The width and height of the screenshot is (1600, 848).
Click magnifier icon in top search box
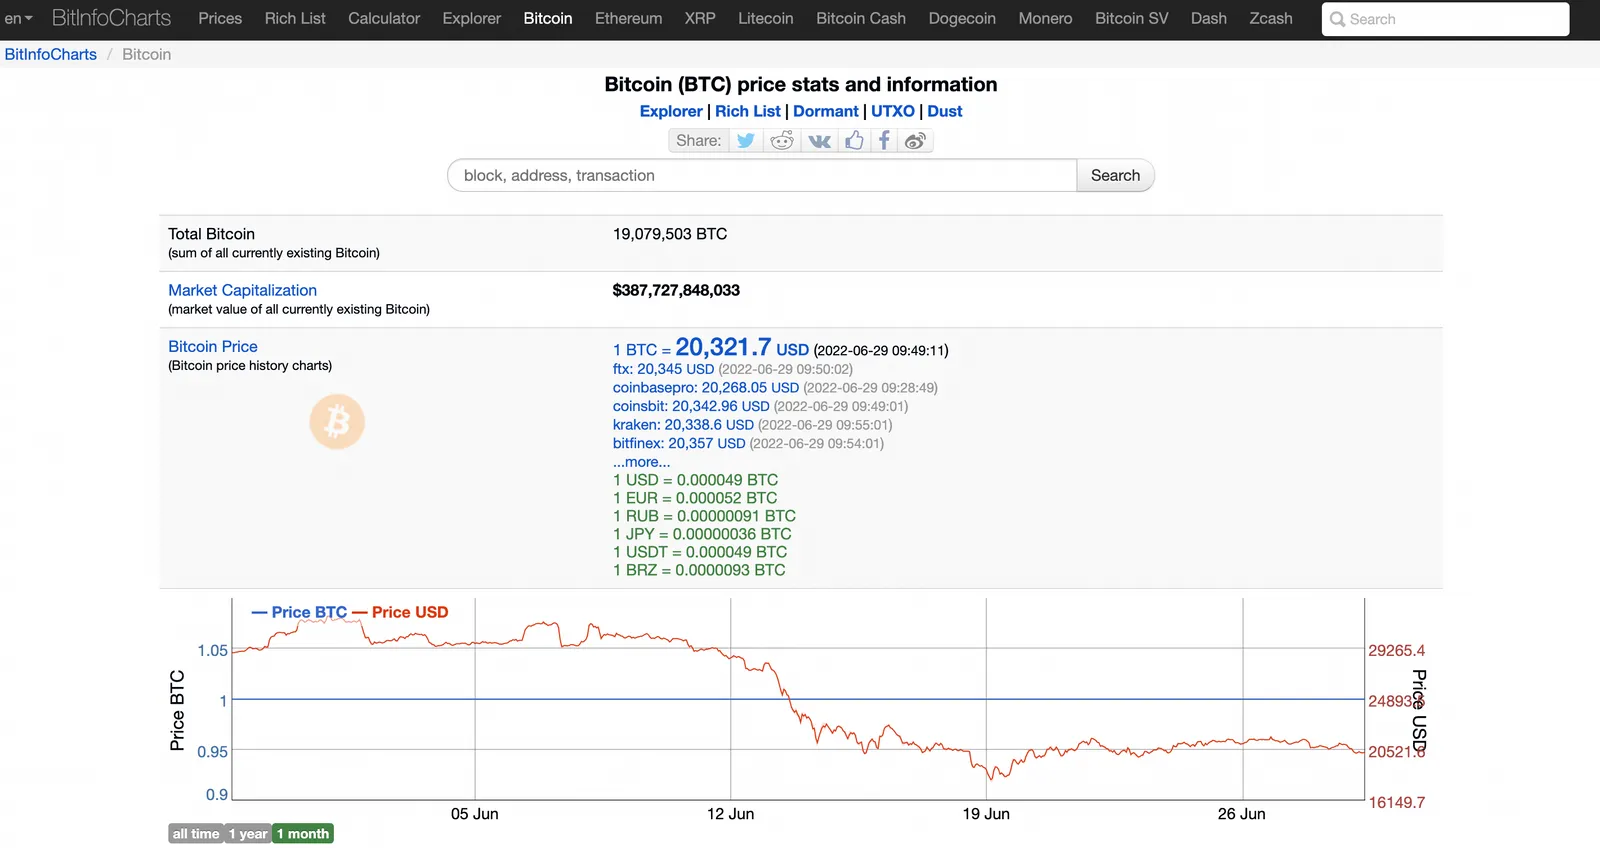pyautogui.click(x=1337, y=19)
